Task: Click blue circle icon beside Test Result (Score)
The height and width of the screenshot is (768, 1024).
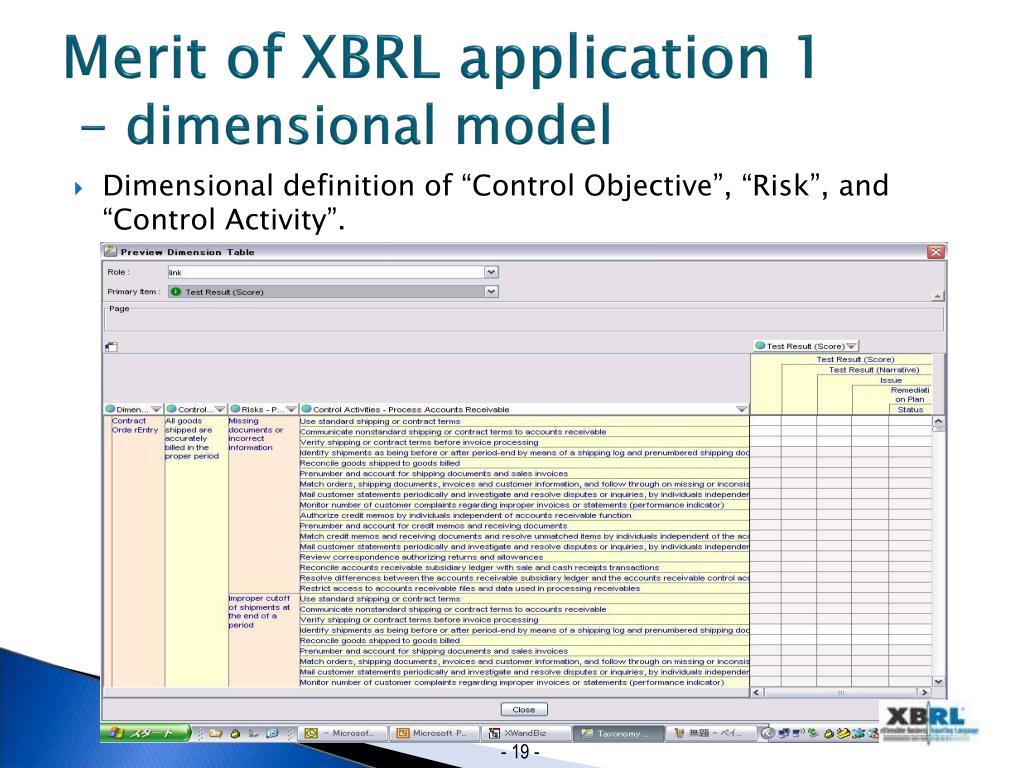Action: (760, 345)
